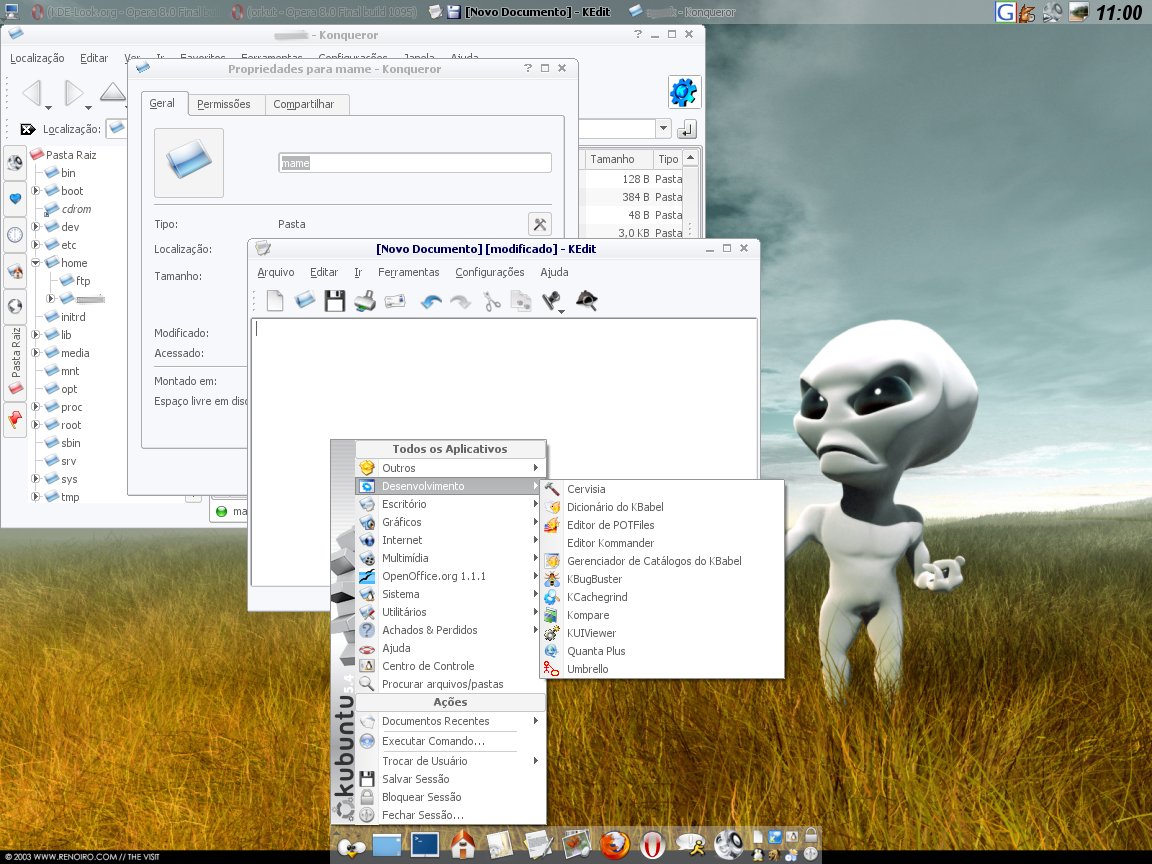
Task: Click the folder name field containing mame
Action: tap(415, 163)
